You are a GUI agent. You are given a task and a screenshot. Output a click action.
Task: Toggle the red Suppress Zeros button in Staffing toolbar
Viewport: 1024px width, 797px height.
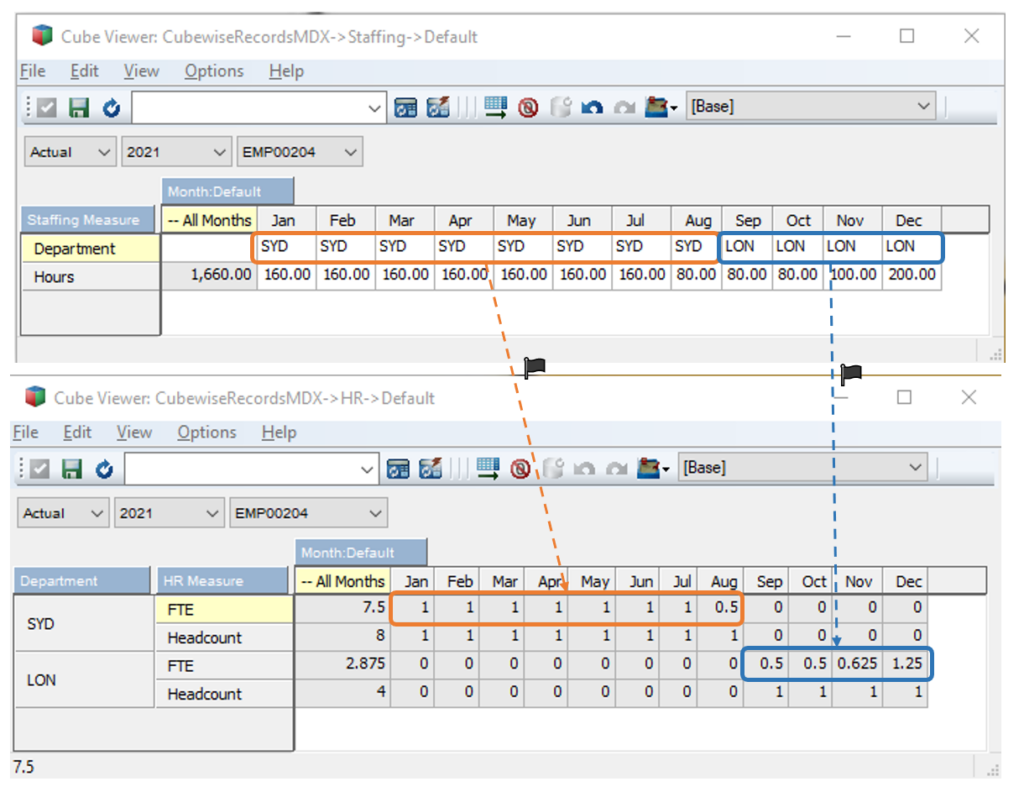(x=528, y=108)
